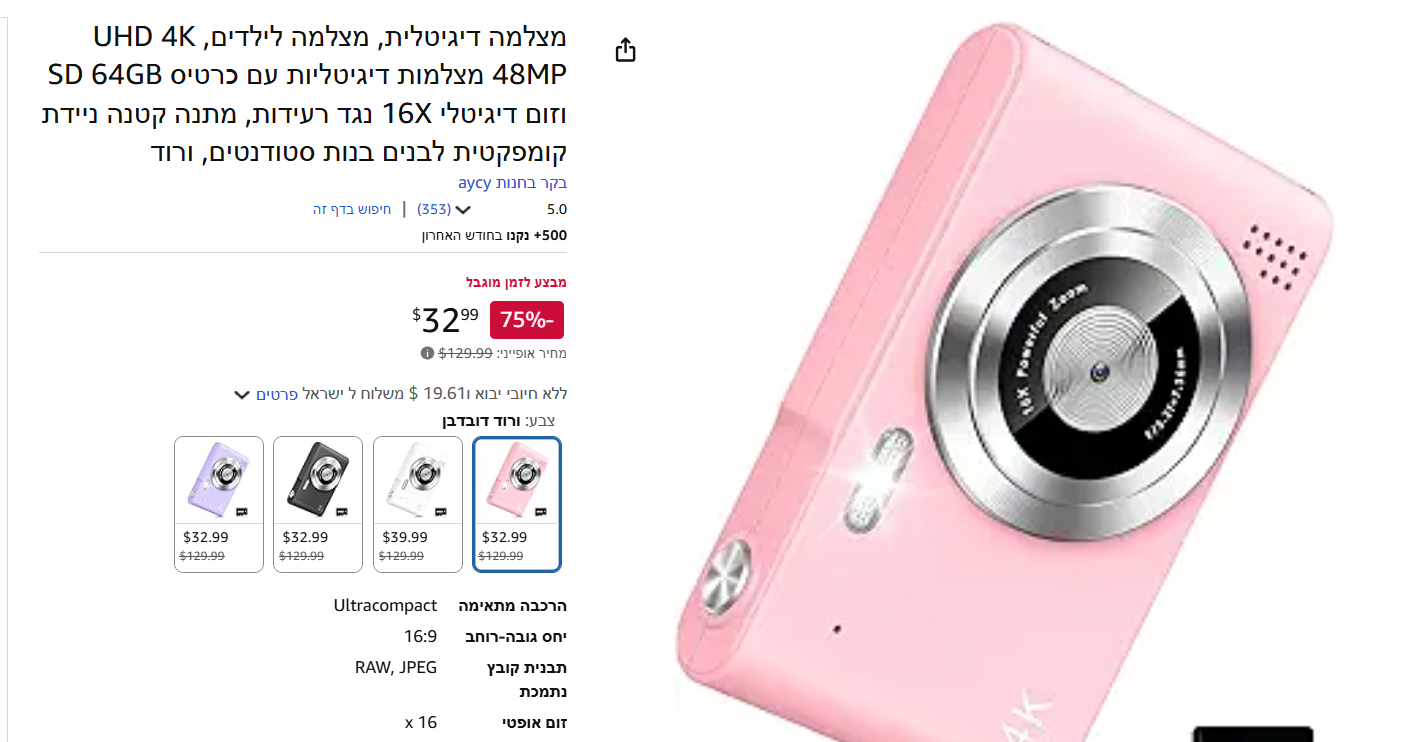Click the red 'מבצע לזמן מוגבל' deal label

516,282
